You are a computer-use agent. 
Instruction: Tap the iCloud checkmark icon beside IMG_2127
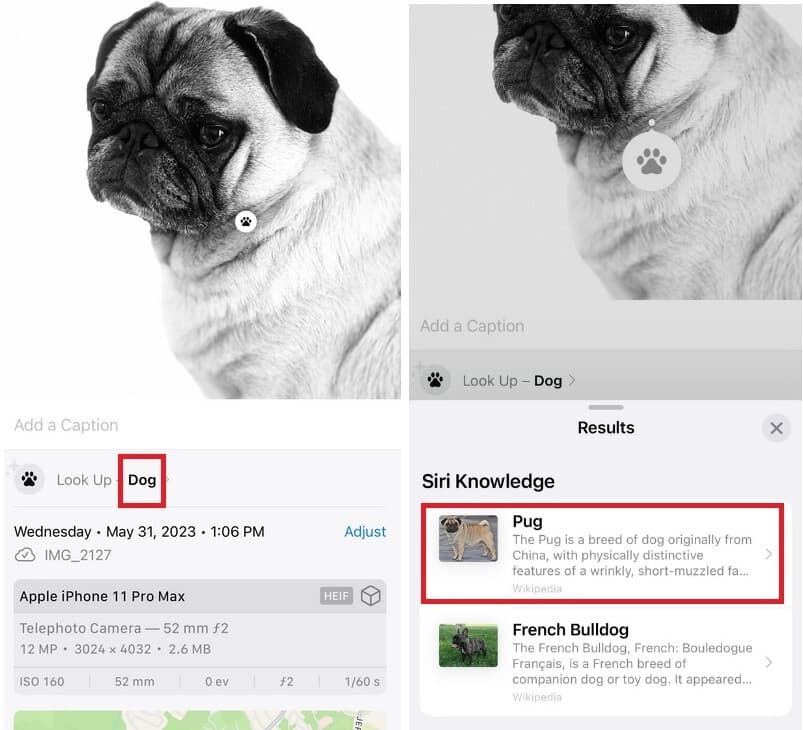(x=25, y=555)
